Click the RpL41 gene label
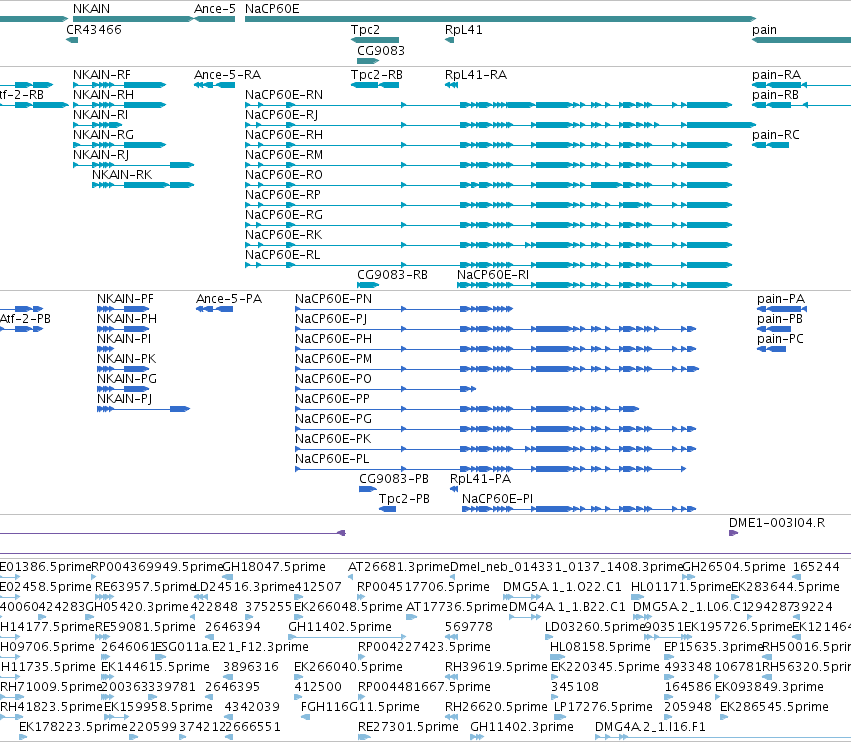 (x=463, y=29)
